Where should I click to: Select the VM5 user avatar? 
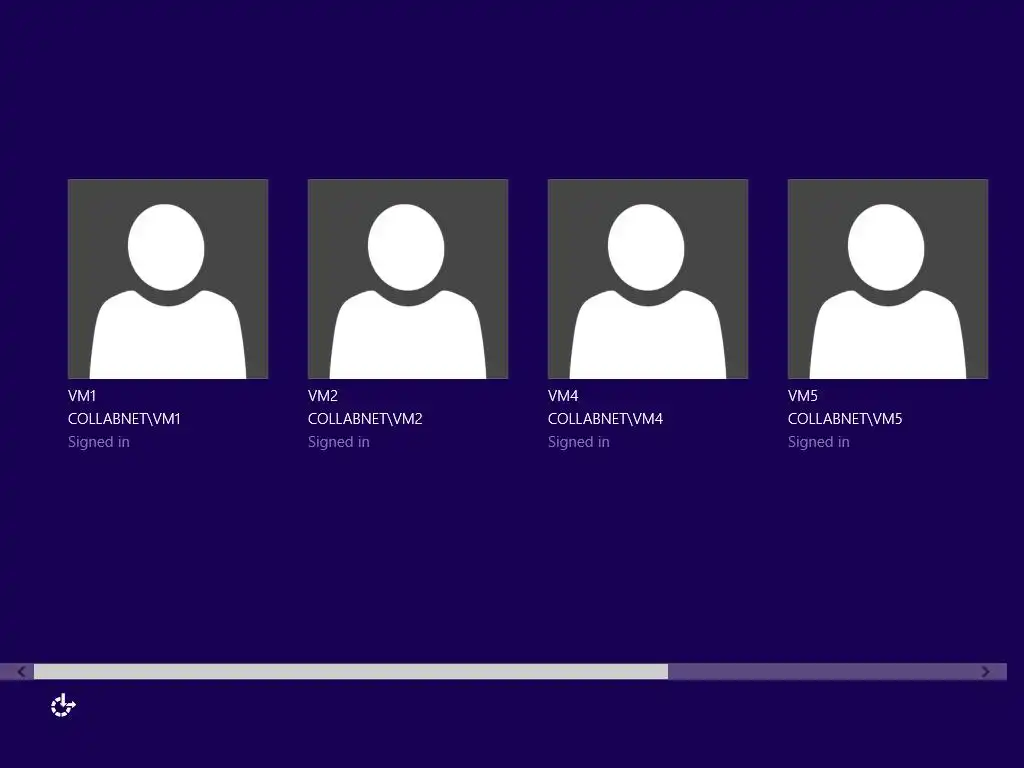click(x=888, y=279)
